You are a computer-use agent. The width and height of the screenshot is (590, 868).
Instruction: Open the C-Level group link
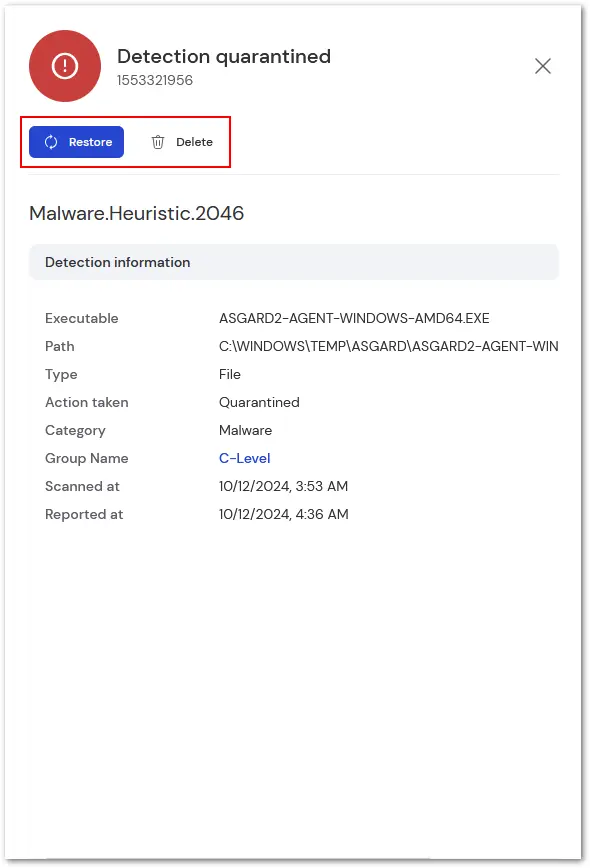(x=245, y=458)
